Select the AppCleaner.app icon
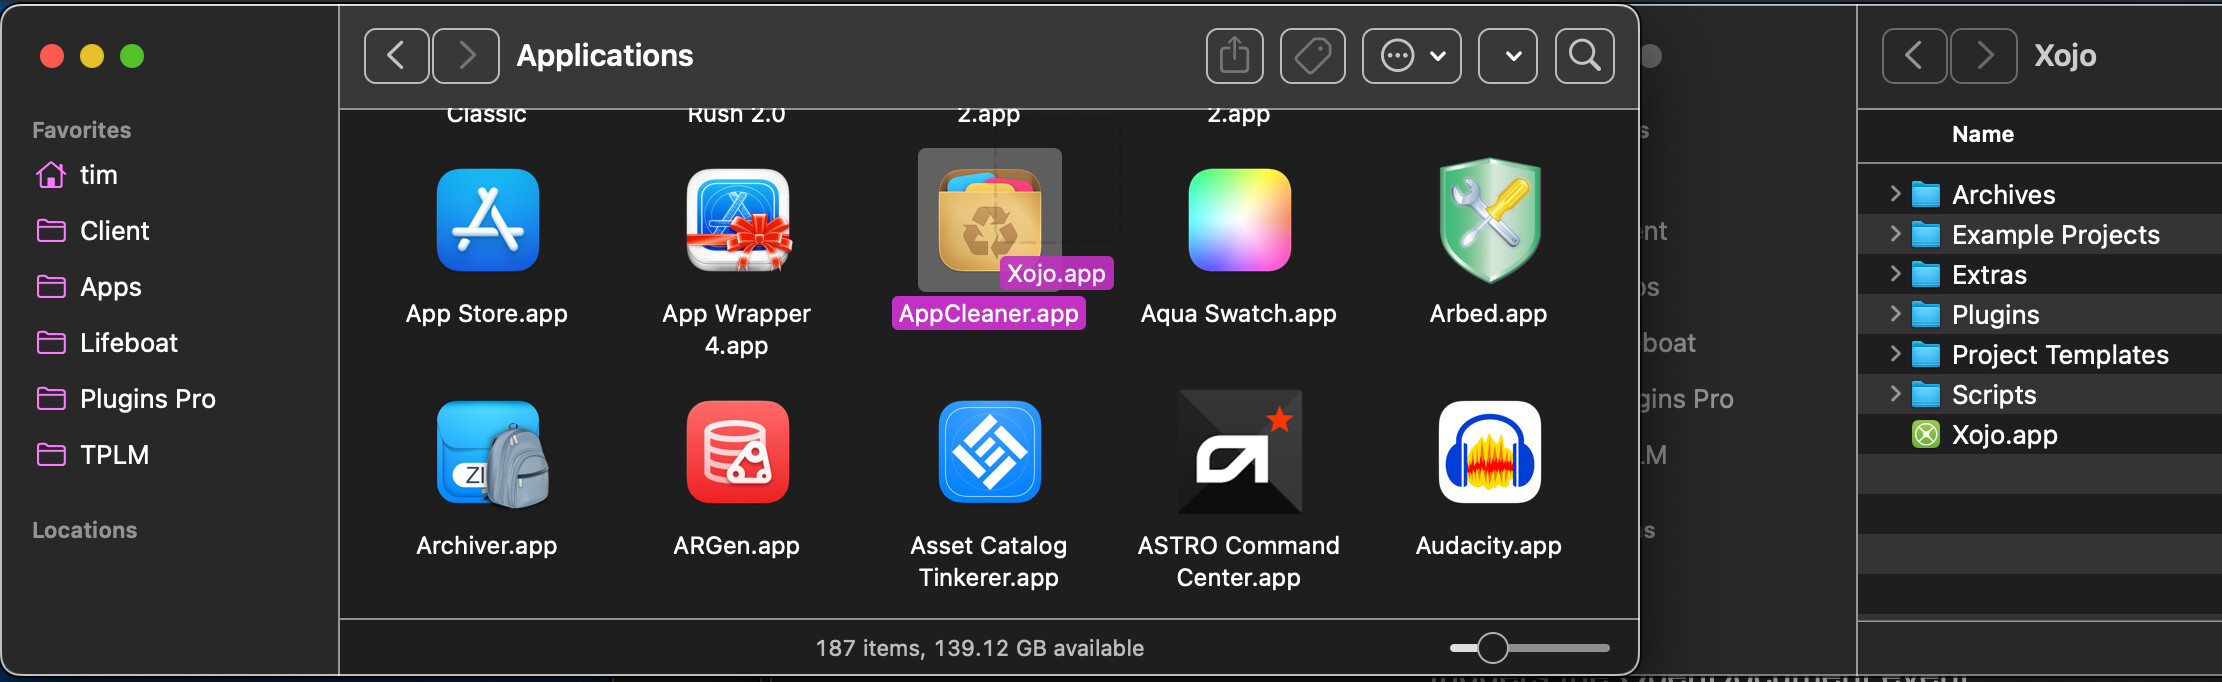The height and width of the screenshot is (682, 2222). point(989,220)
